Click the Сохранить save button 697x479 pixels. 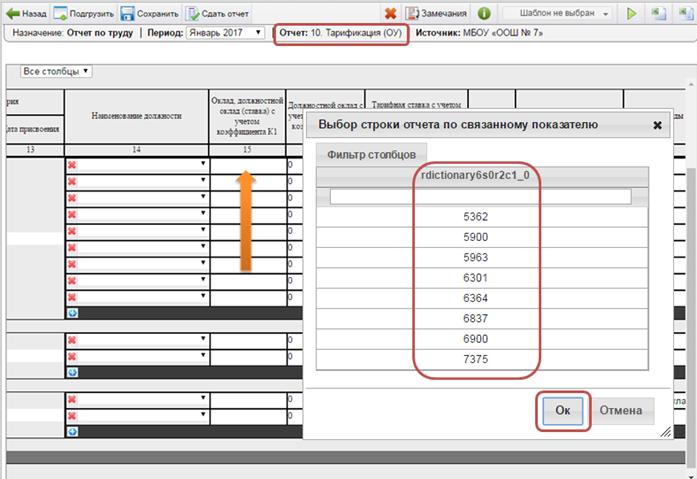[x=149, y=14]
